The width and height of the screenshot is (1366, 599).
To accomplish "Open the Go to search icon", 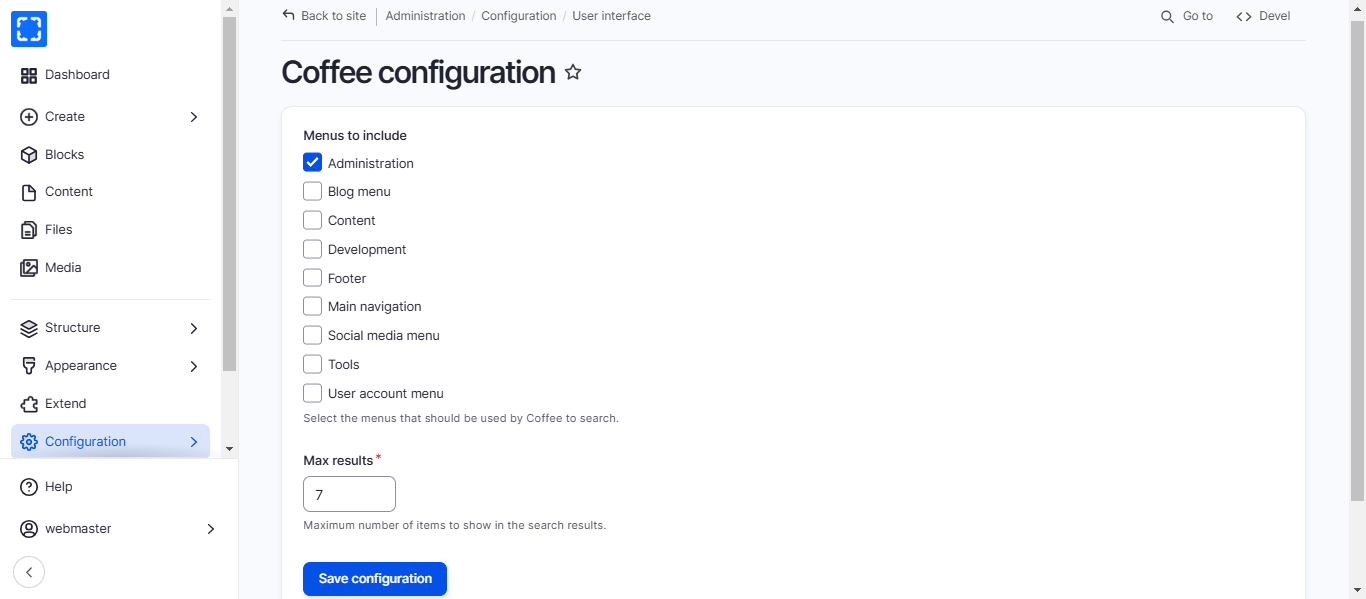I will coord(1167,17).
